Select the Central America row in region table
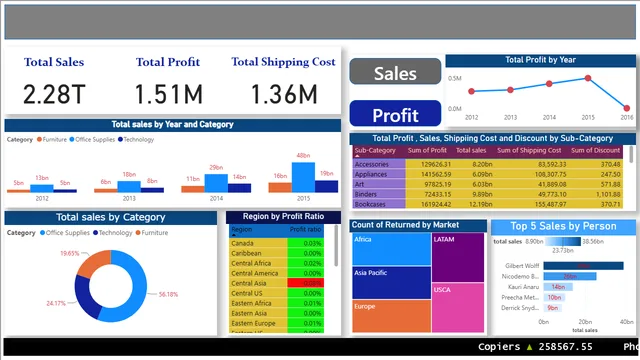The width and height of the screenshot is (640, 360). click(277, 273)
